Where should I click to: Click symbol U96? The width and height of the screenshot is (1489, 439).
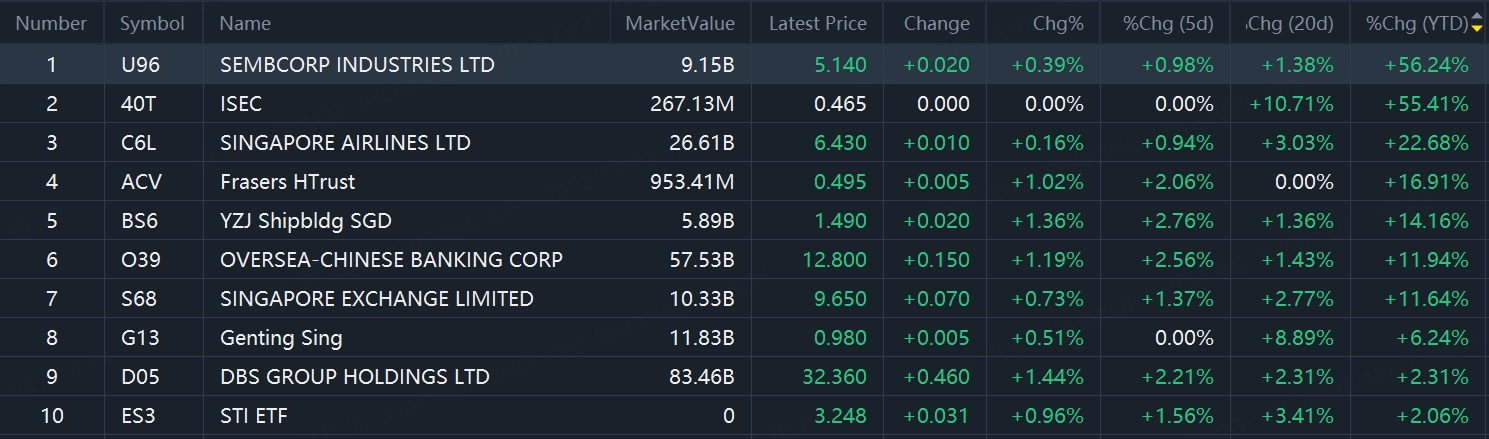click(140, 65)
